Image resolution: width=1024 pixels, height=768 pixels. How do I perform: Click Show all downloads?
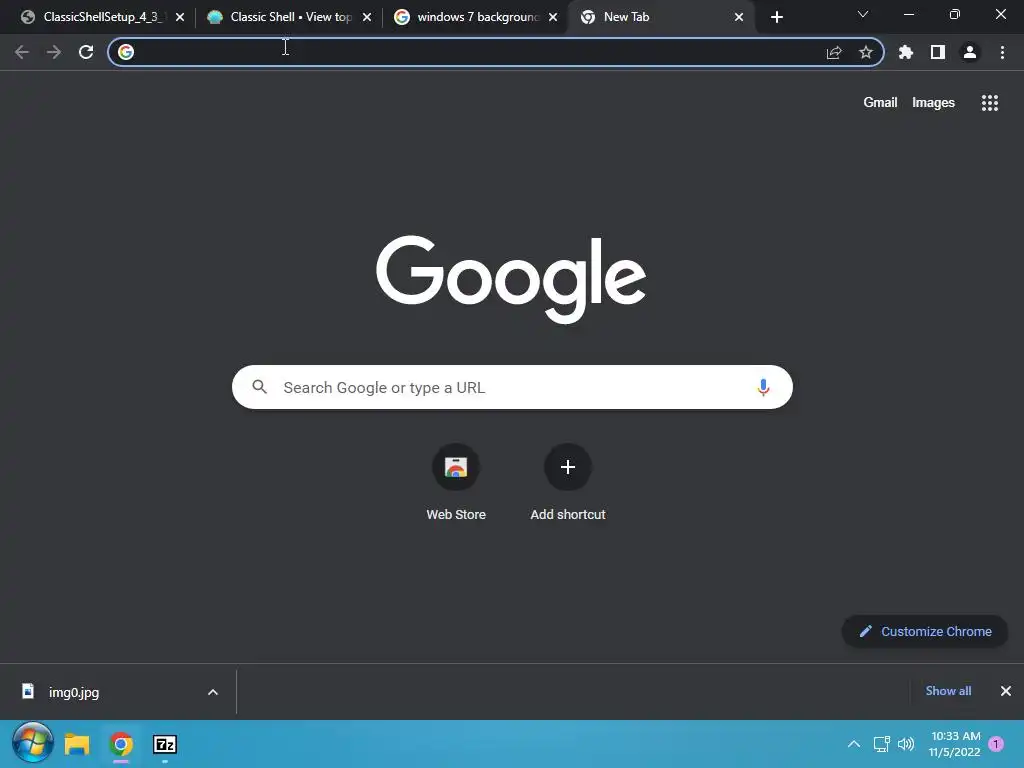click(948, 691)
